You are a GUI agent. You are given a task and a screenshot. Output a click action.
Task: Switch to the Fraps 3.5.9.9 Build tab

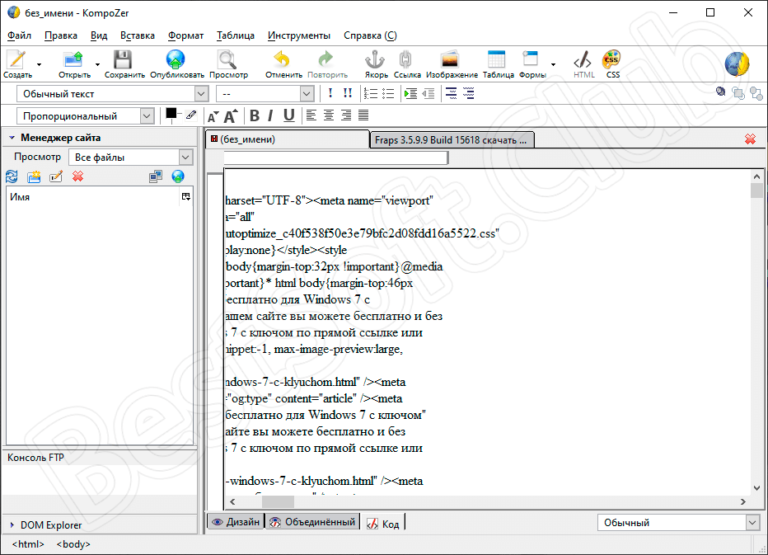452,140
